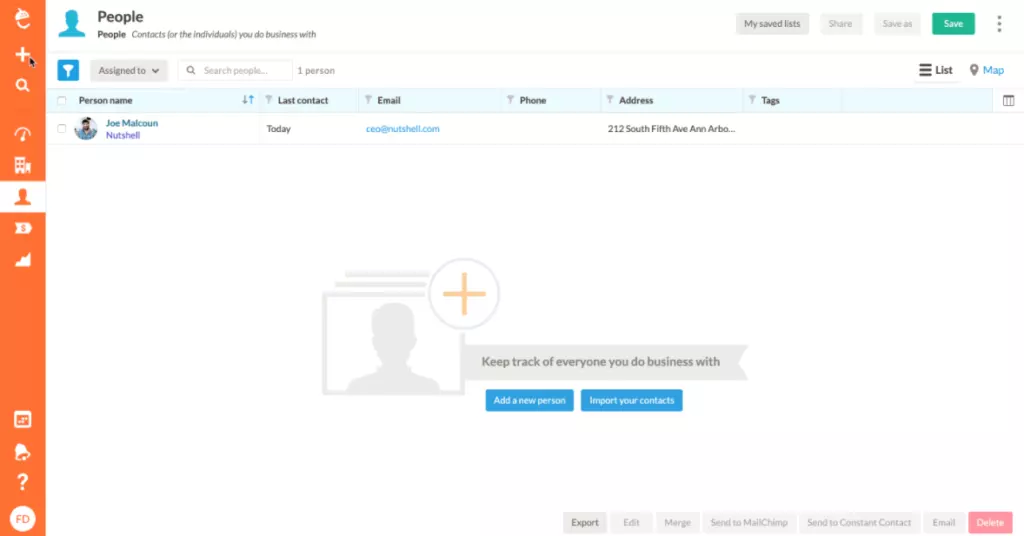Open the Nutshell logo home icon

[23, 18]
